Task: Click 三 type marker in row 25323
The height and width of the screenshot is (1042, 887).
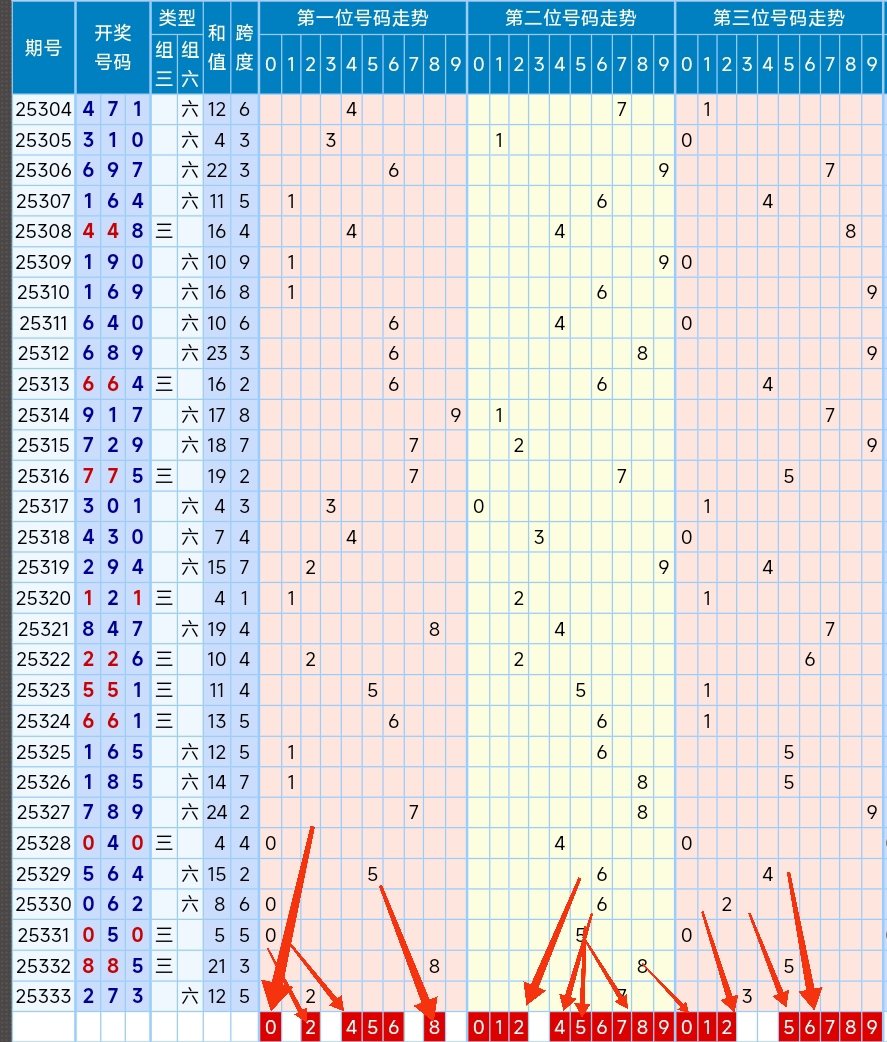Action: (164, 690)
